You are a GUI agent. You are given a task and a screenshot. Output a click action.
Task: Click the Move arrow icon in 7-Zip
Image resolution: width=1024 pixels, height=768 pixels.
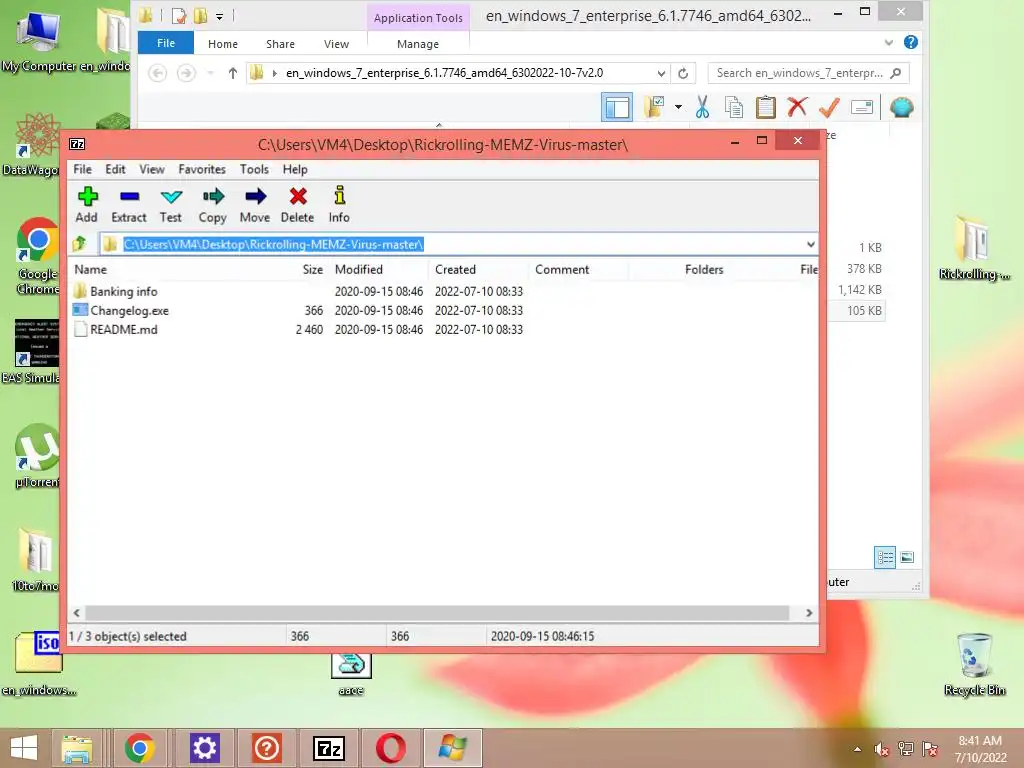(x=255, y=204)
